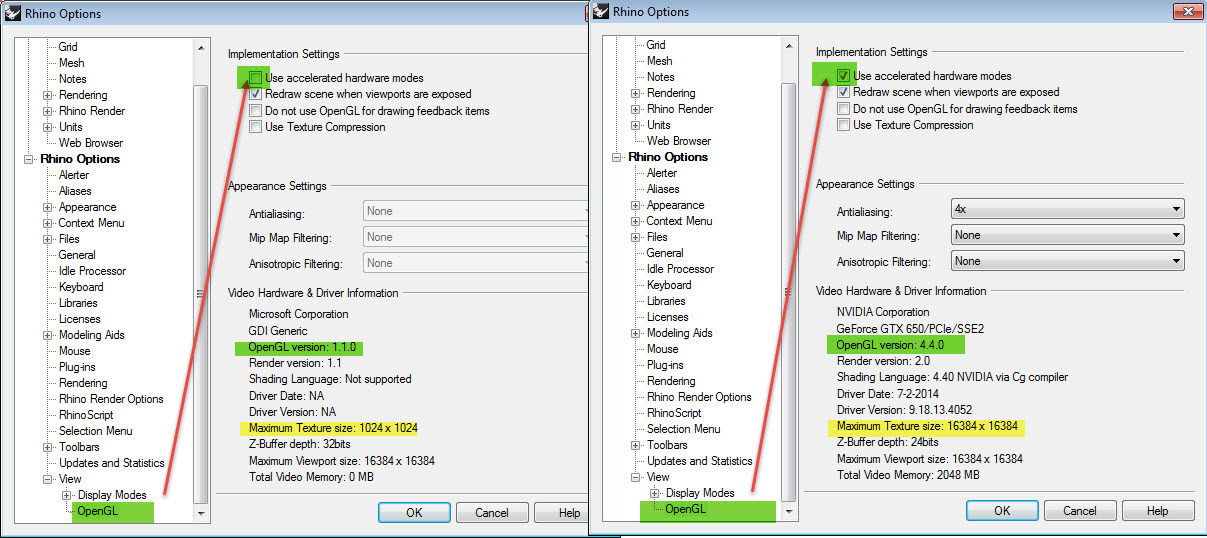Select General in left window tree
1207x538 pixels.
(77, 255)
